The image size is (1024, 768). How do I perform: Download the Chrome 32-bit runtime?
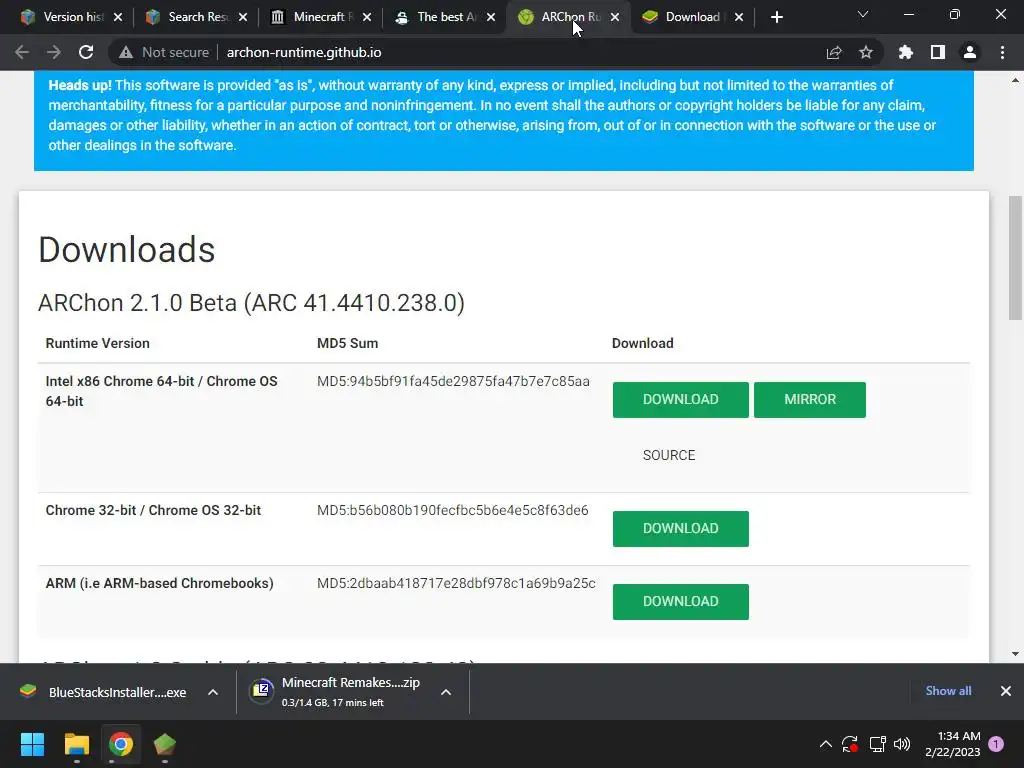pos(680,528)
